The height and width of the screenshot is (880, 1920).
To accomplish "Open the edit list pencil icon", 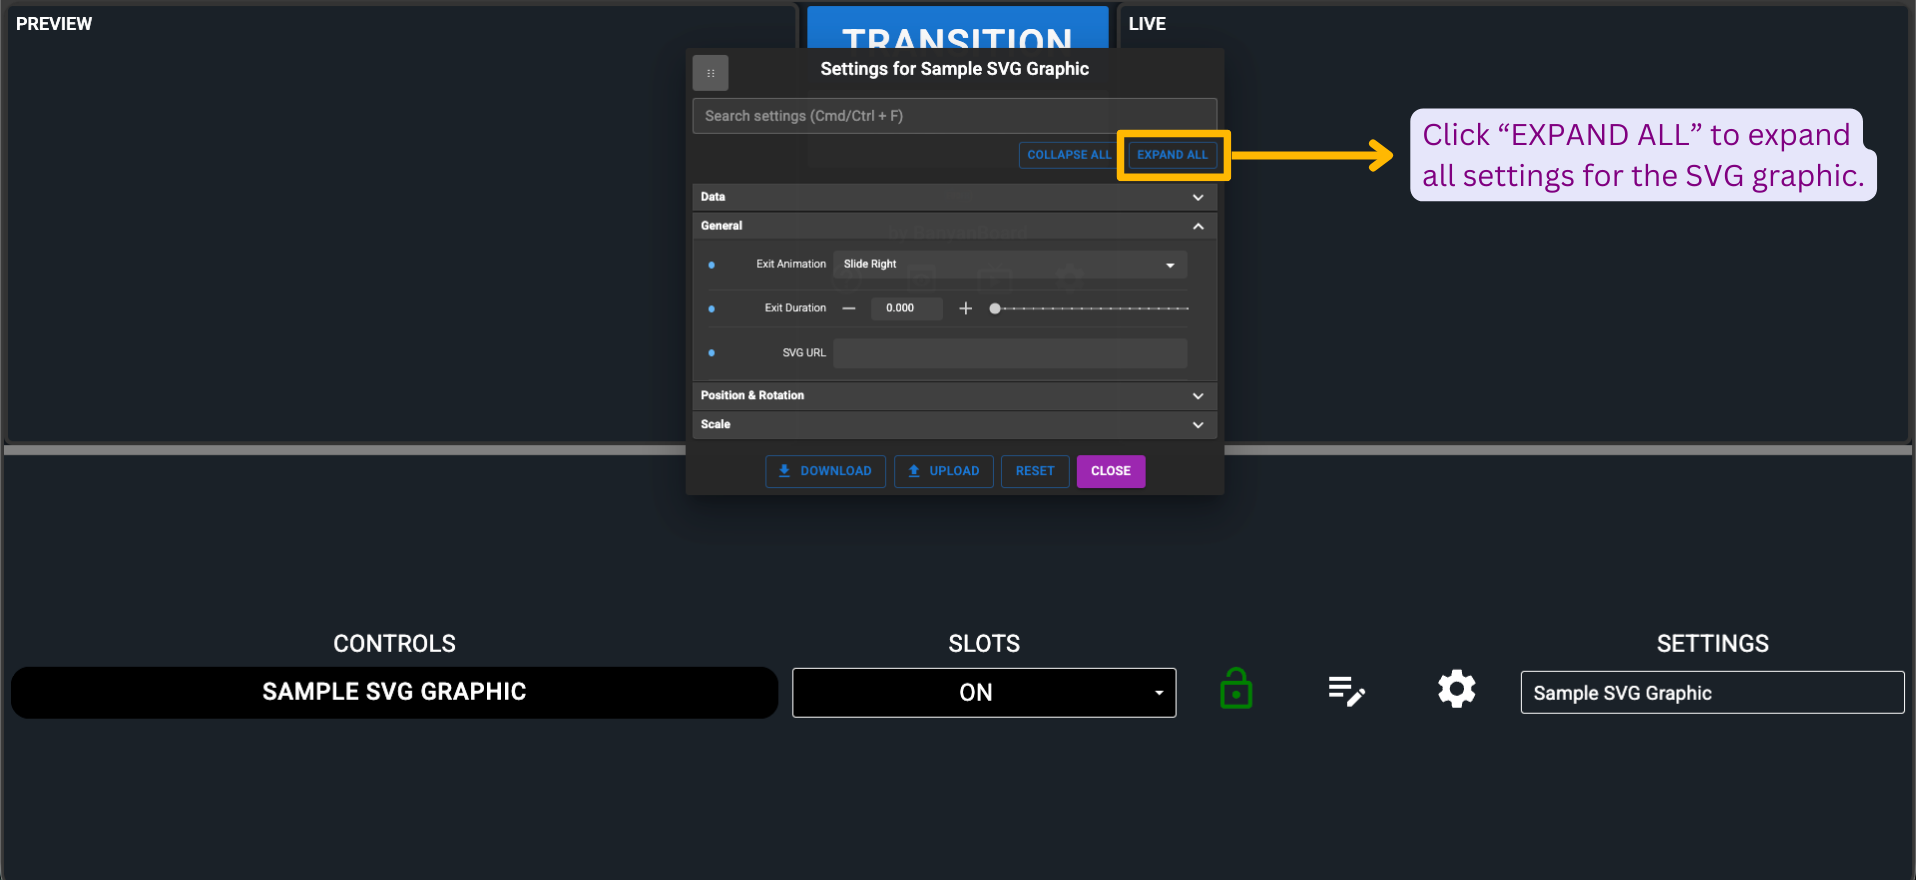I will [x=1346, y=690].
